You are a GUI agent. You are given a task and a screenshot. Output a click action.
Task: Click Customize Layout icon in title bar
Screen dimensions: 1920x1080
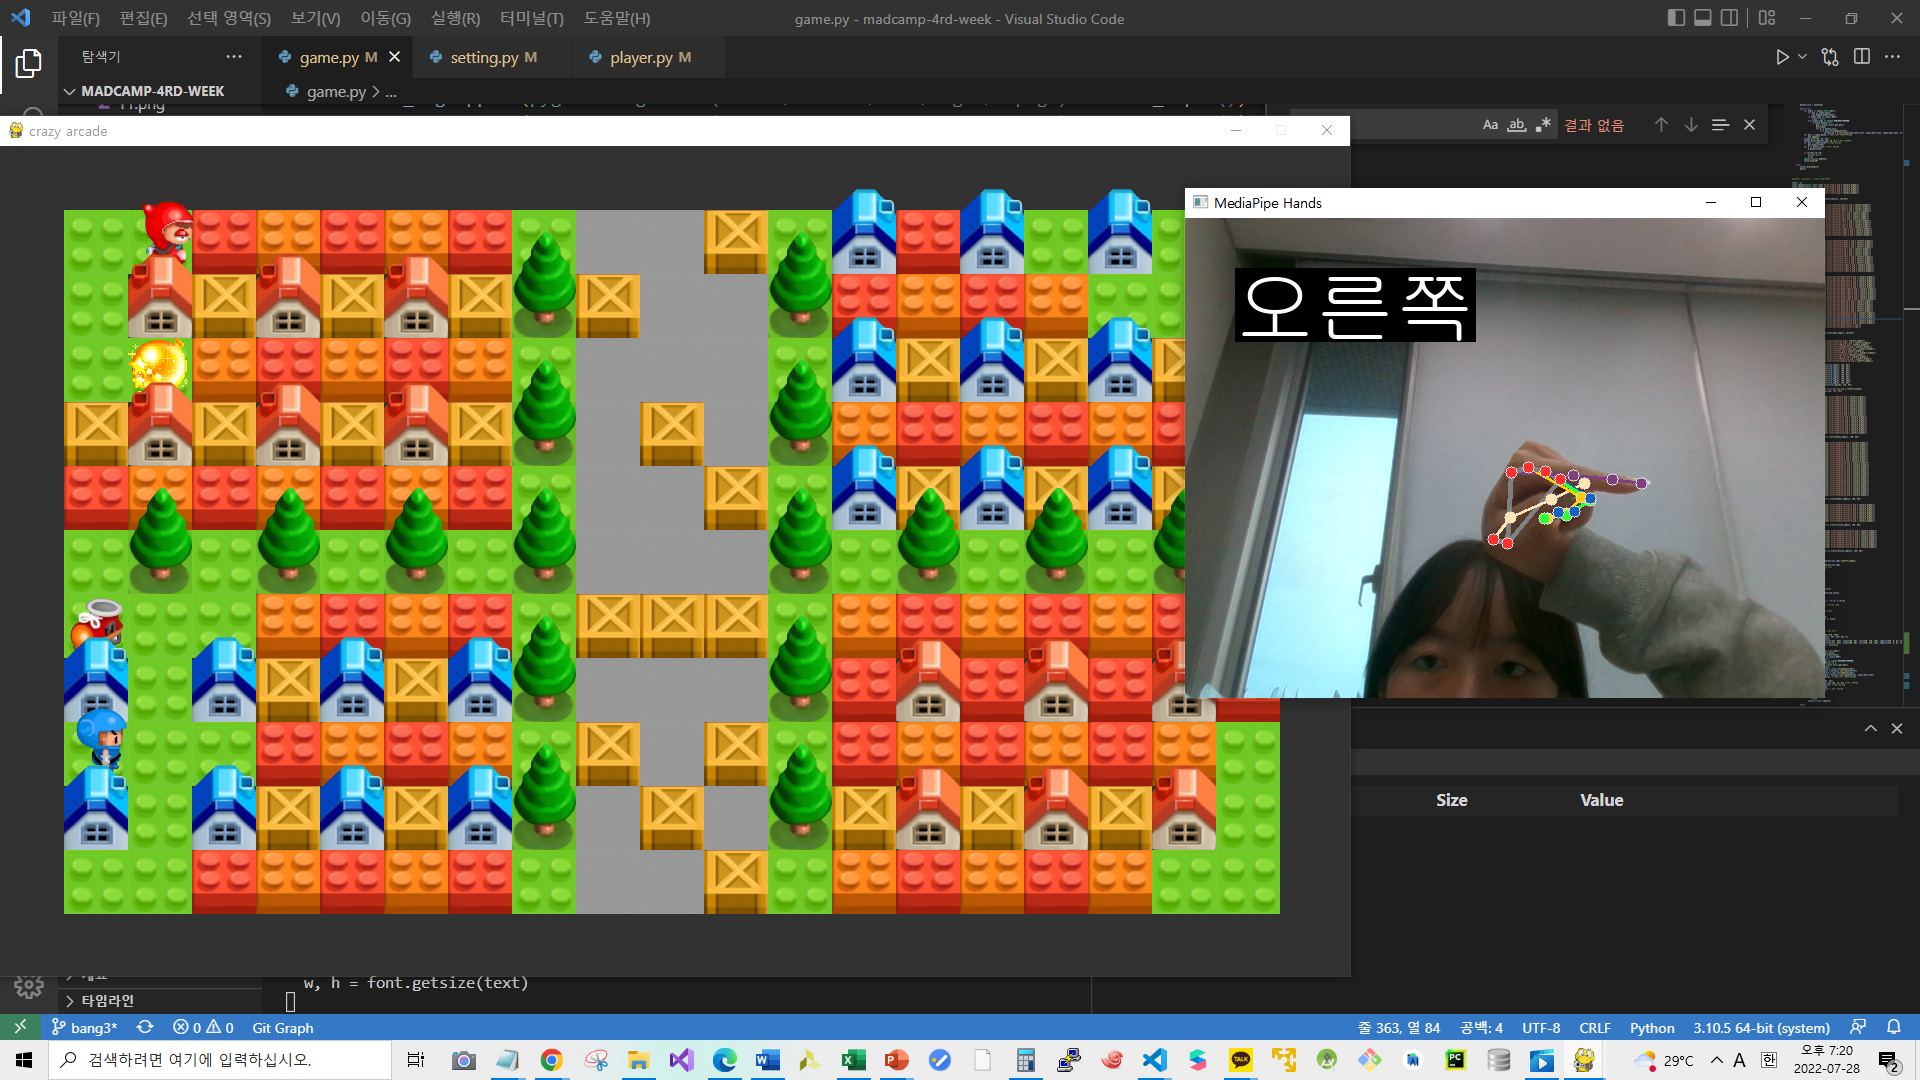1767,18
